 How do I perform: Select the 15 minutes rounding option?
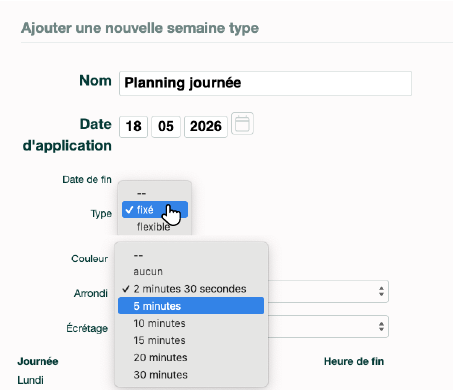(x=191, y=340)
